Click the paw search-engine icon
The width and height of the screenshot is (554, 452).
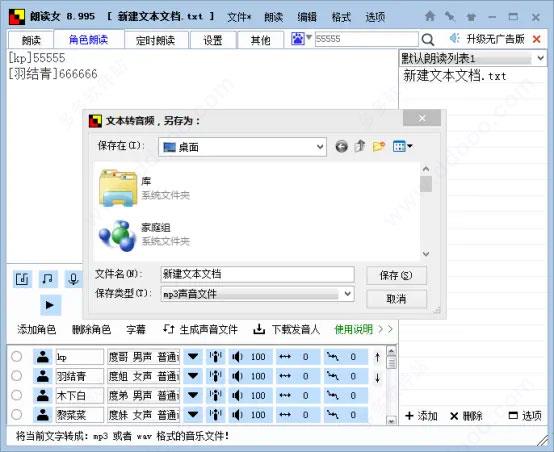pyautogui.click(x=297, y=39)
